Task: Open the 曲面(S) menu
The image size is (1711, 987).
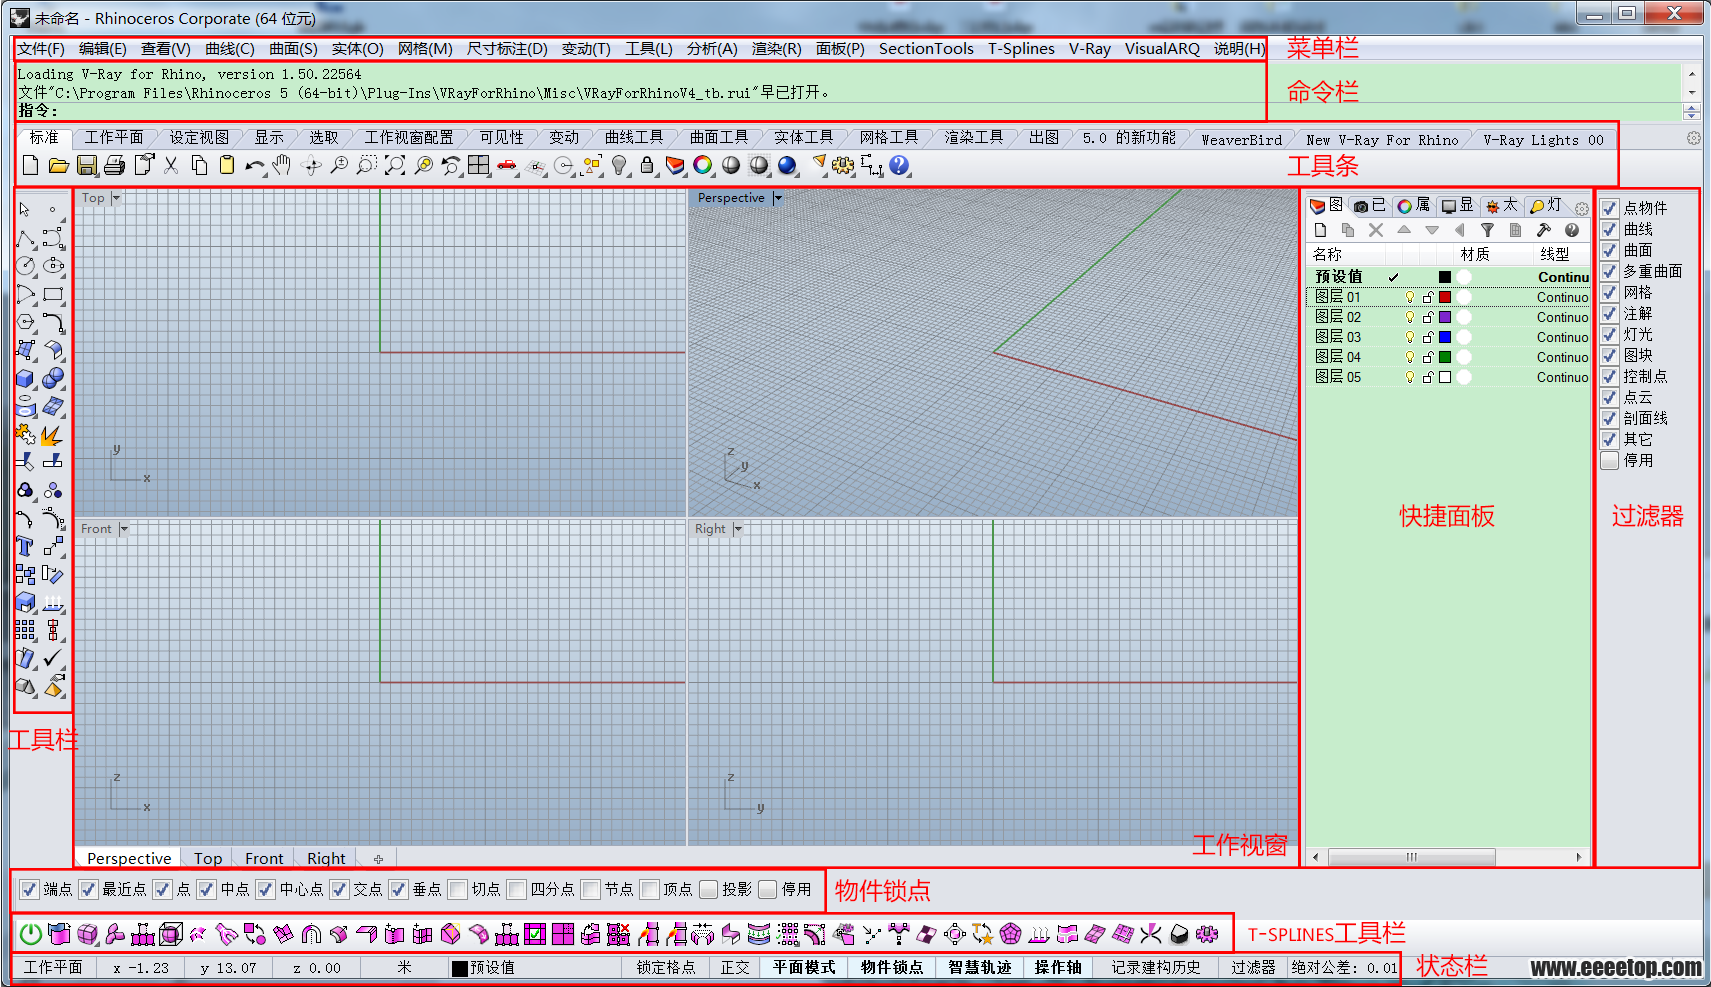Action: 293,49
